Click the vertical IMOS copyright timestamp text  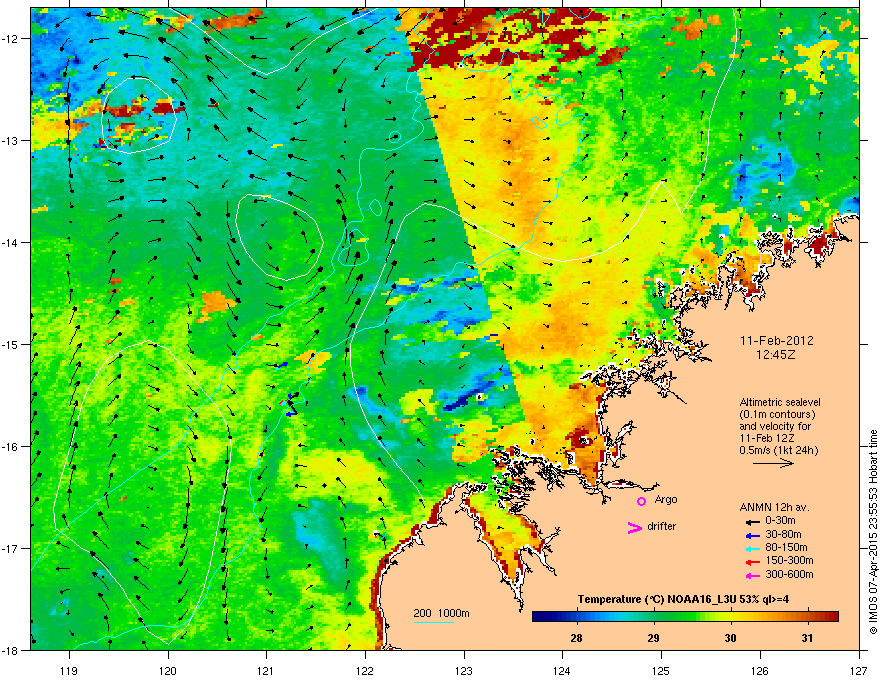pyautogui.click(x=873, y=532)
